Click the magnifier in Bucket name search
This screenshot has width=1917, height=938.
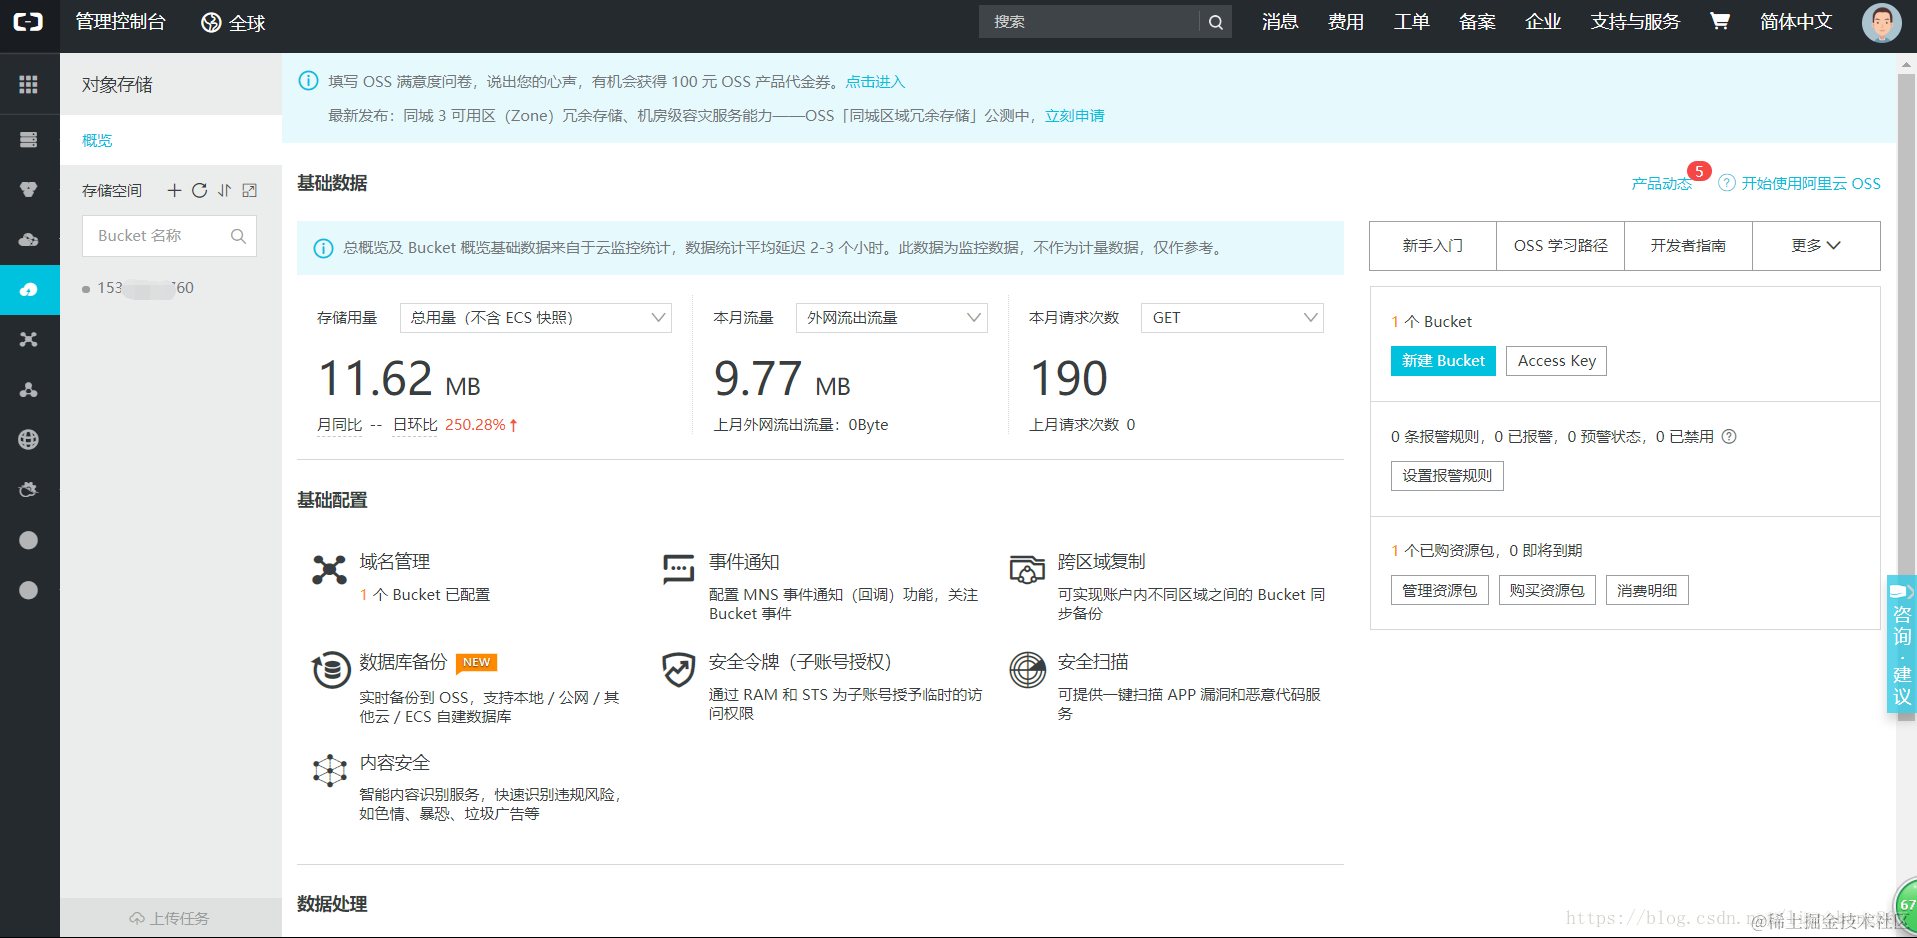238,236
